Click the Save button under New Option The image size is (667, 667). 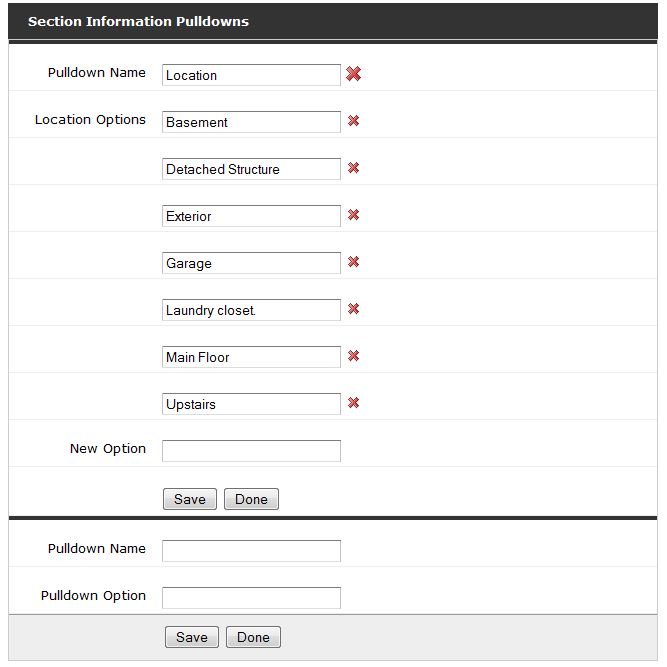[x=190, y=499]
